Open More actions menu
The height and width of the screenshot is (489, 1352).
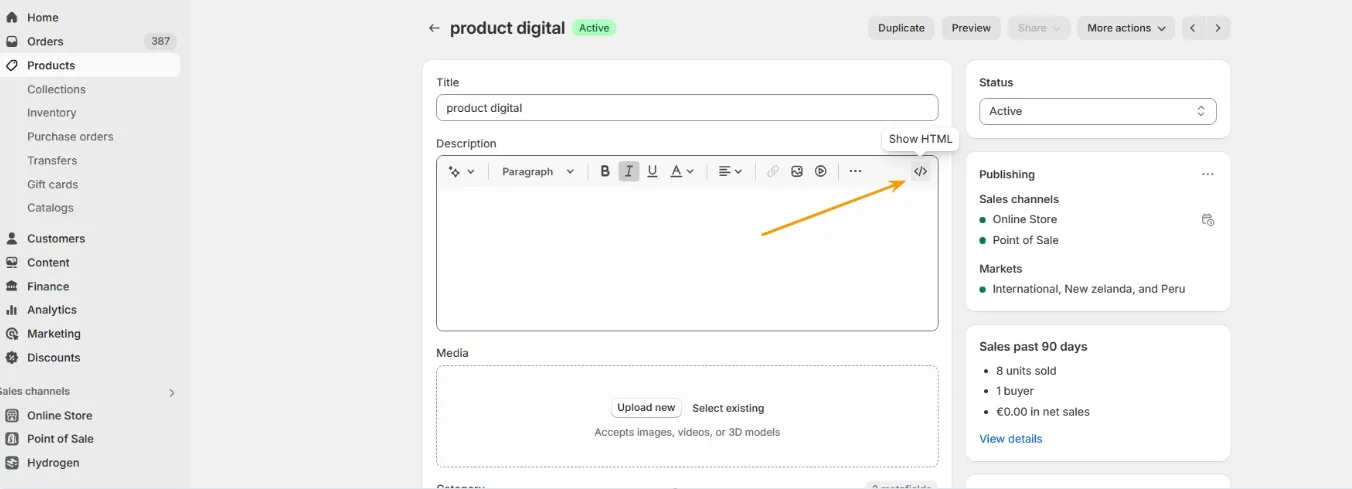(1126, 28)
